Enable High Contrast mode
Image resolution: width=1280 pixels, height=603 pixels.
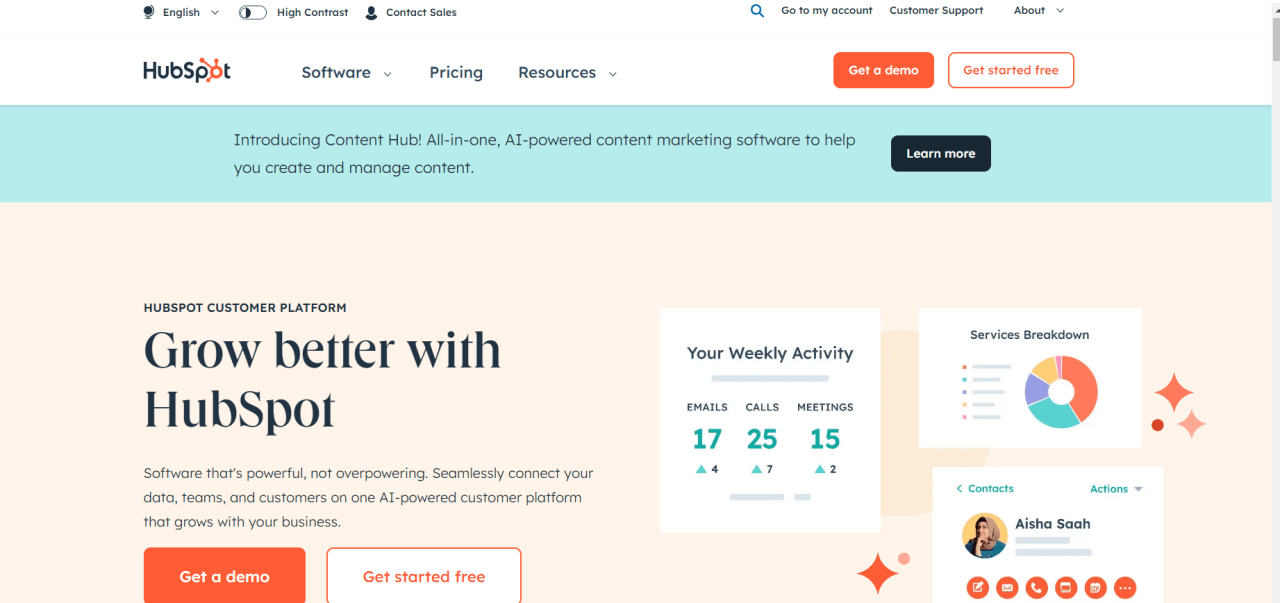pos(252,11)
